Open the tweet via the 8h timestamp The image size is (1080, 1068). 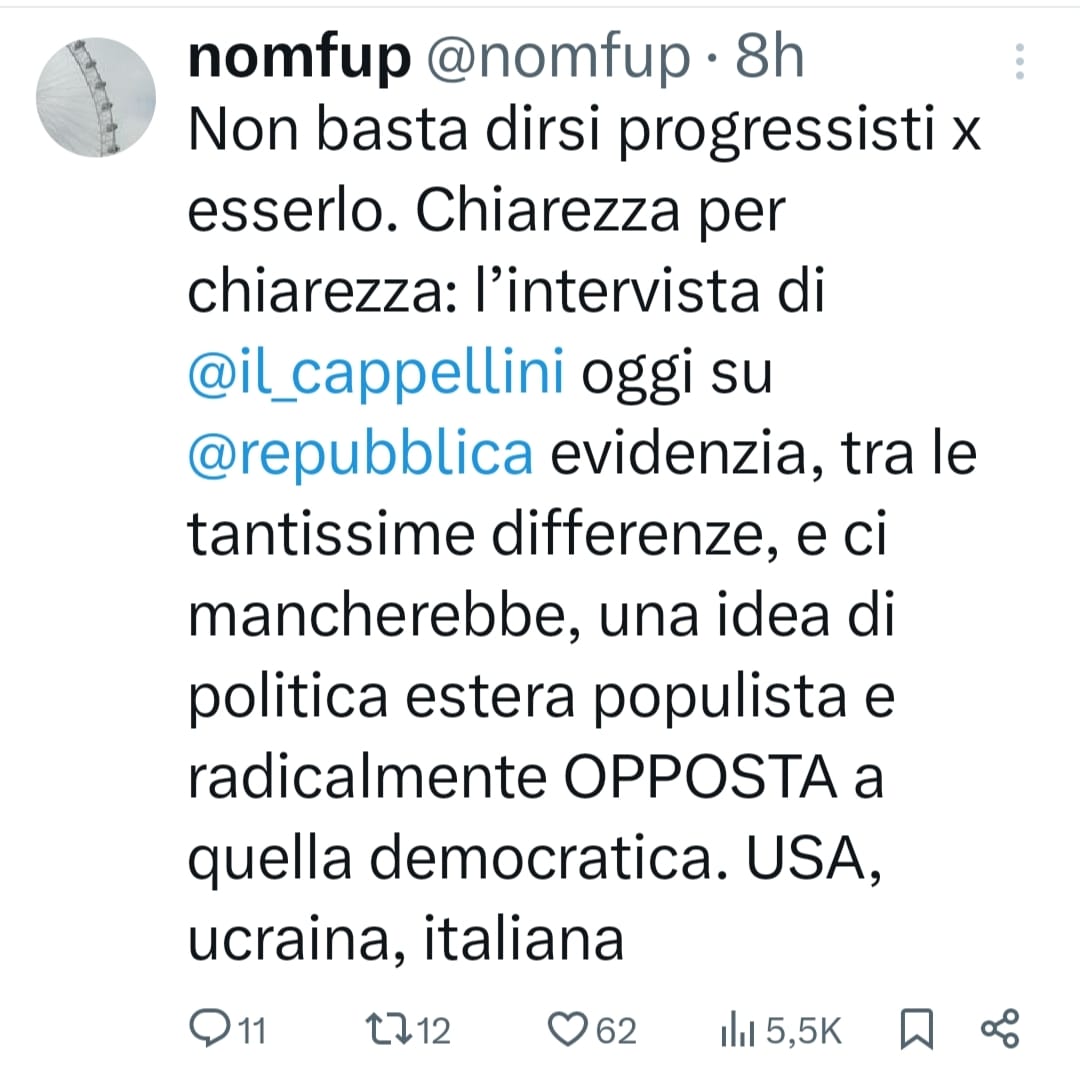[x=770, y=60]
